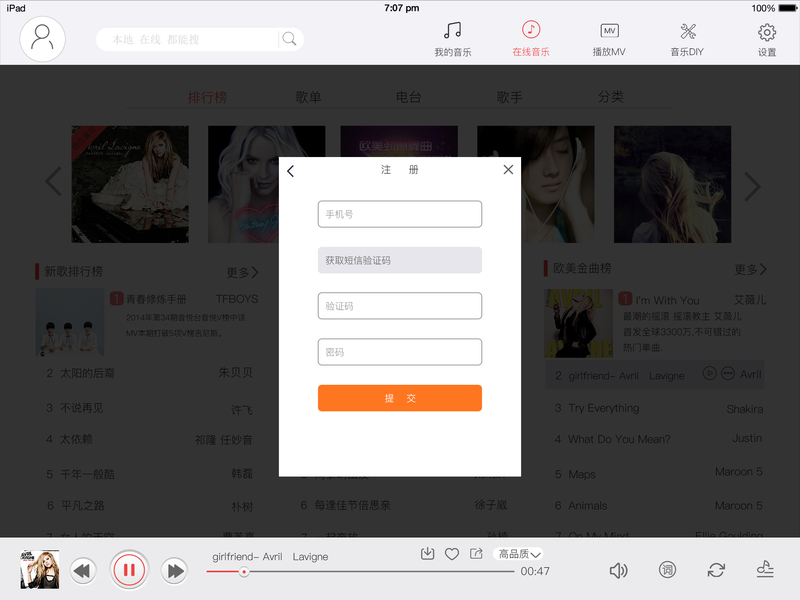This screenshot has height=600, width=800.
Task: Select song Maps
Action: point(582,474)
